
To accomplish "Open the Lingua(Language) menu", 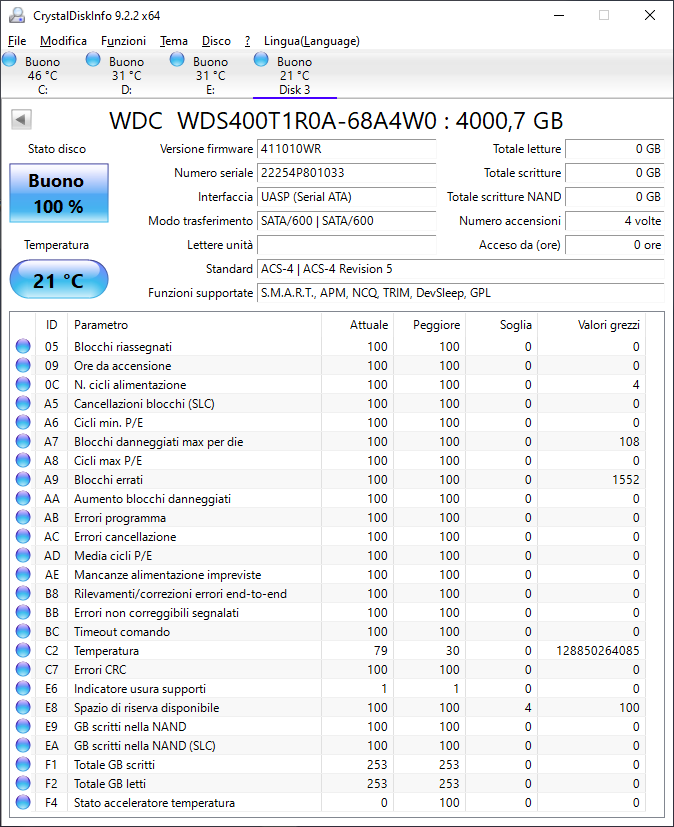I will [312, 41].
